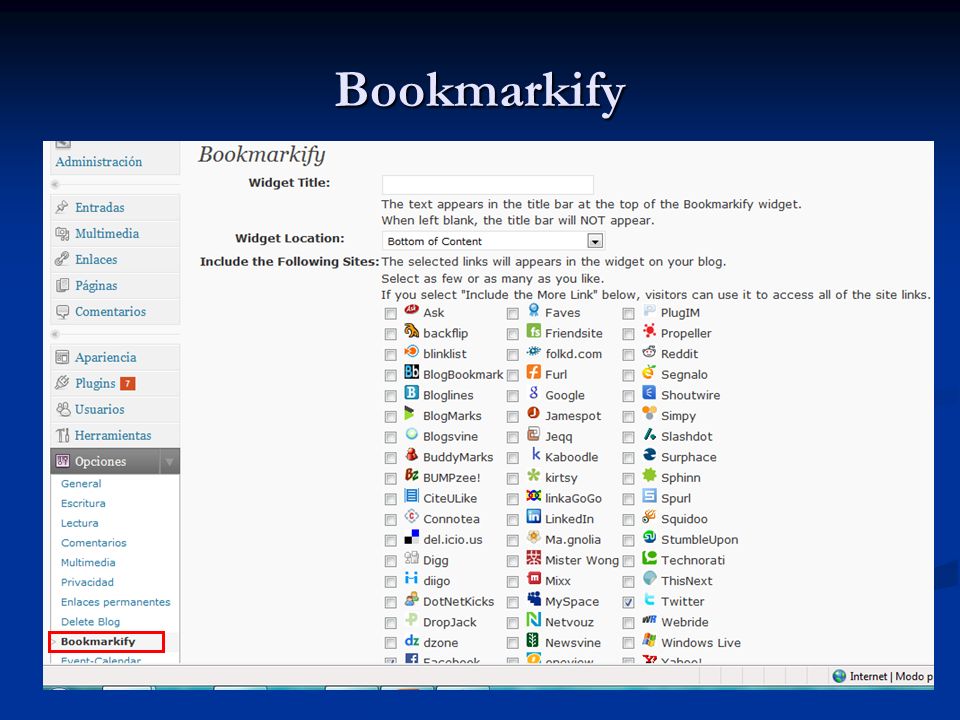Viewport: 960px width, 720px height.
Task: Open Enlaces permanentes options link
Action: point(116,602)
